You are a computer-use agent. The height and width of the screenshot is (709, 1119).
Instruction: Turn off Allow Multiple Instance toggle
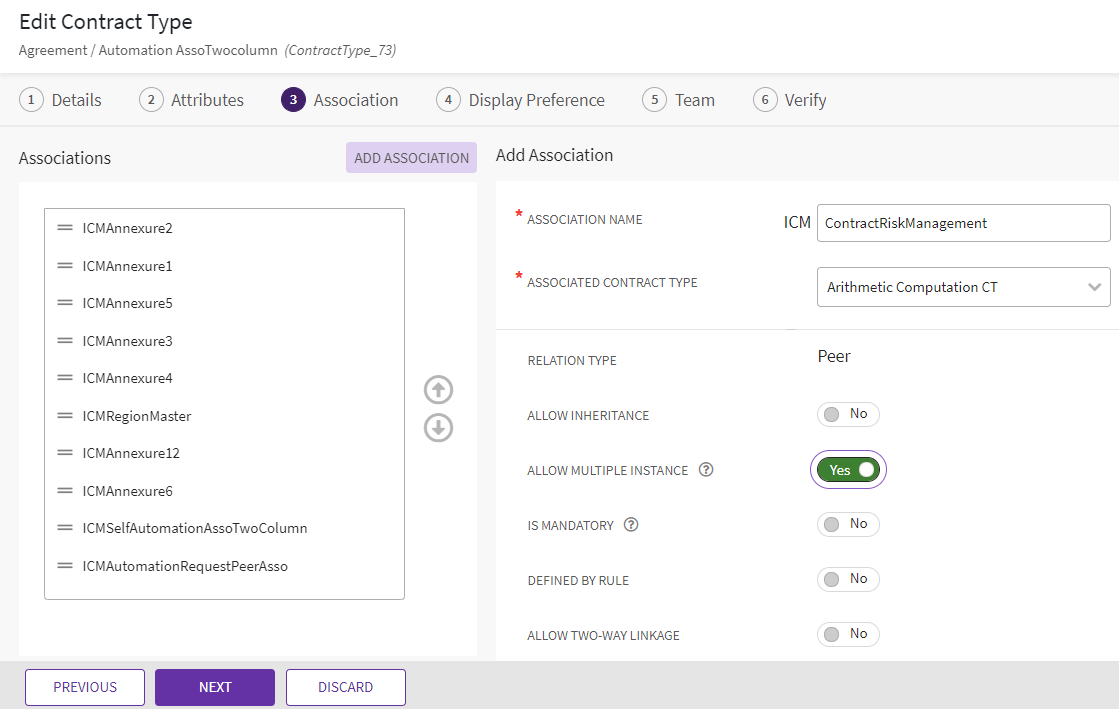848,470
